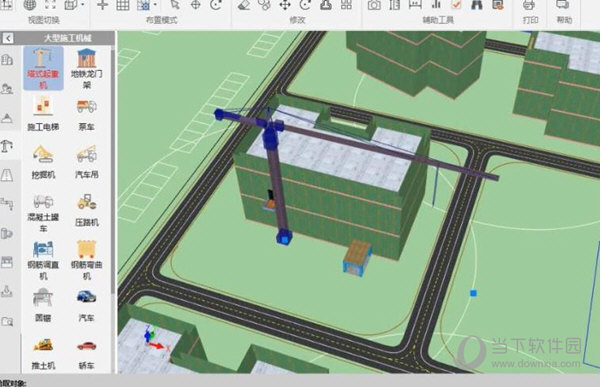Switch to the buildings category sidebar tab
The image size is (600, 387).
(x=7, y=60)
